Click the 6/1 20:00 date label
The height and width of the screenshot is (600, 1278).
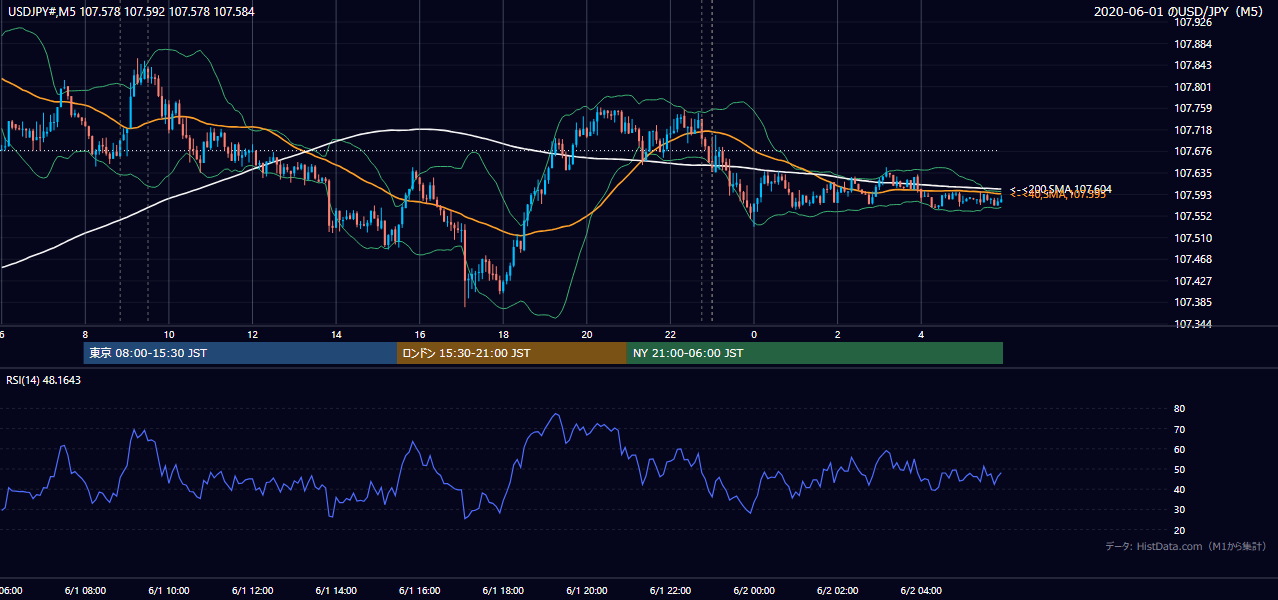587,591
